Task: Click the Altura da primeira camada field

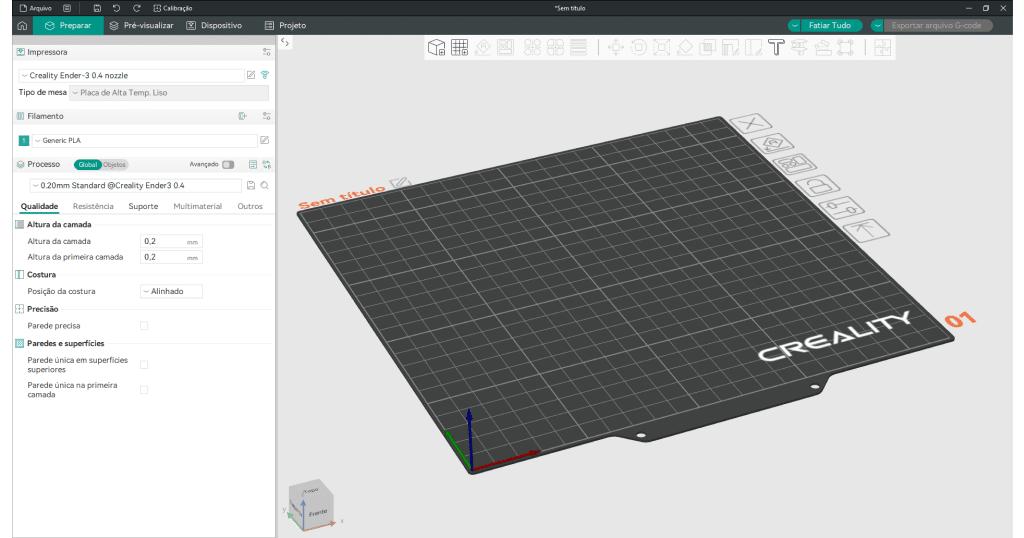Action: click(x=171, y=257)
